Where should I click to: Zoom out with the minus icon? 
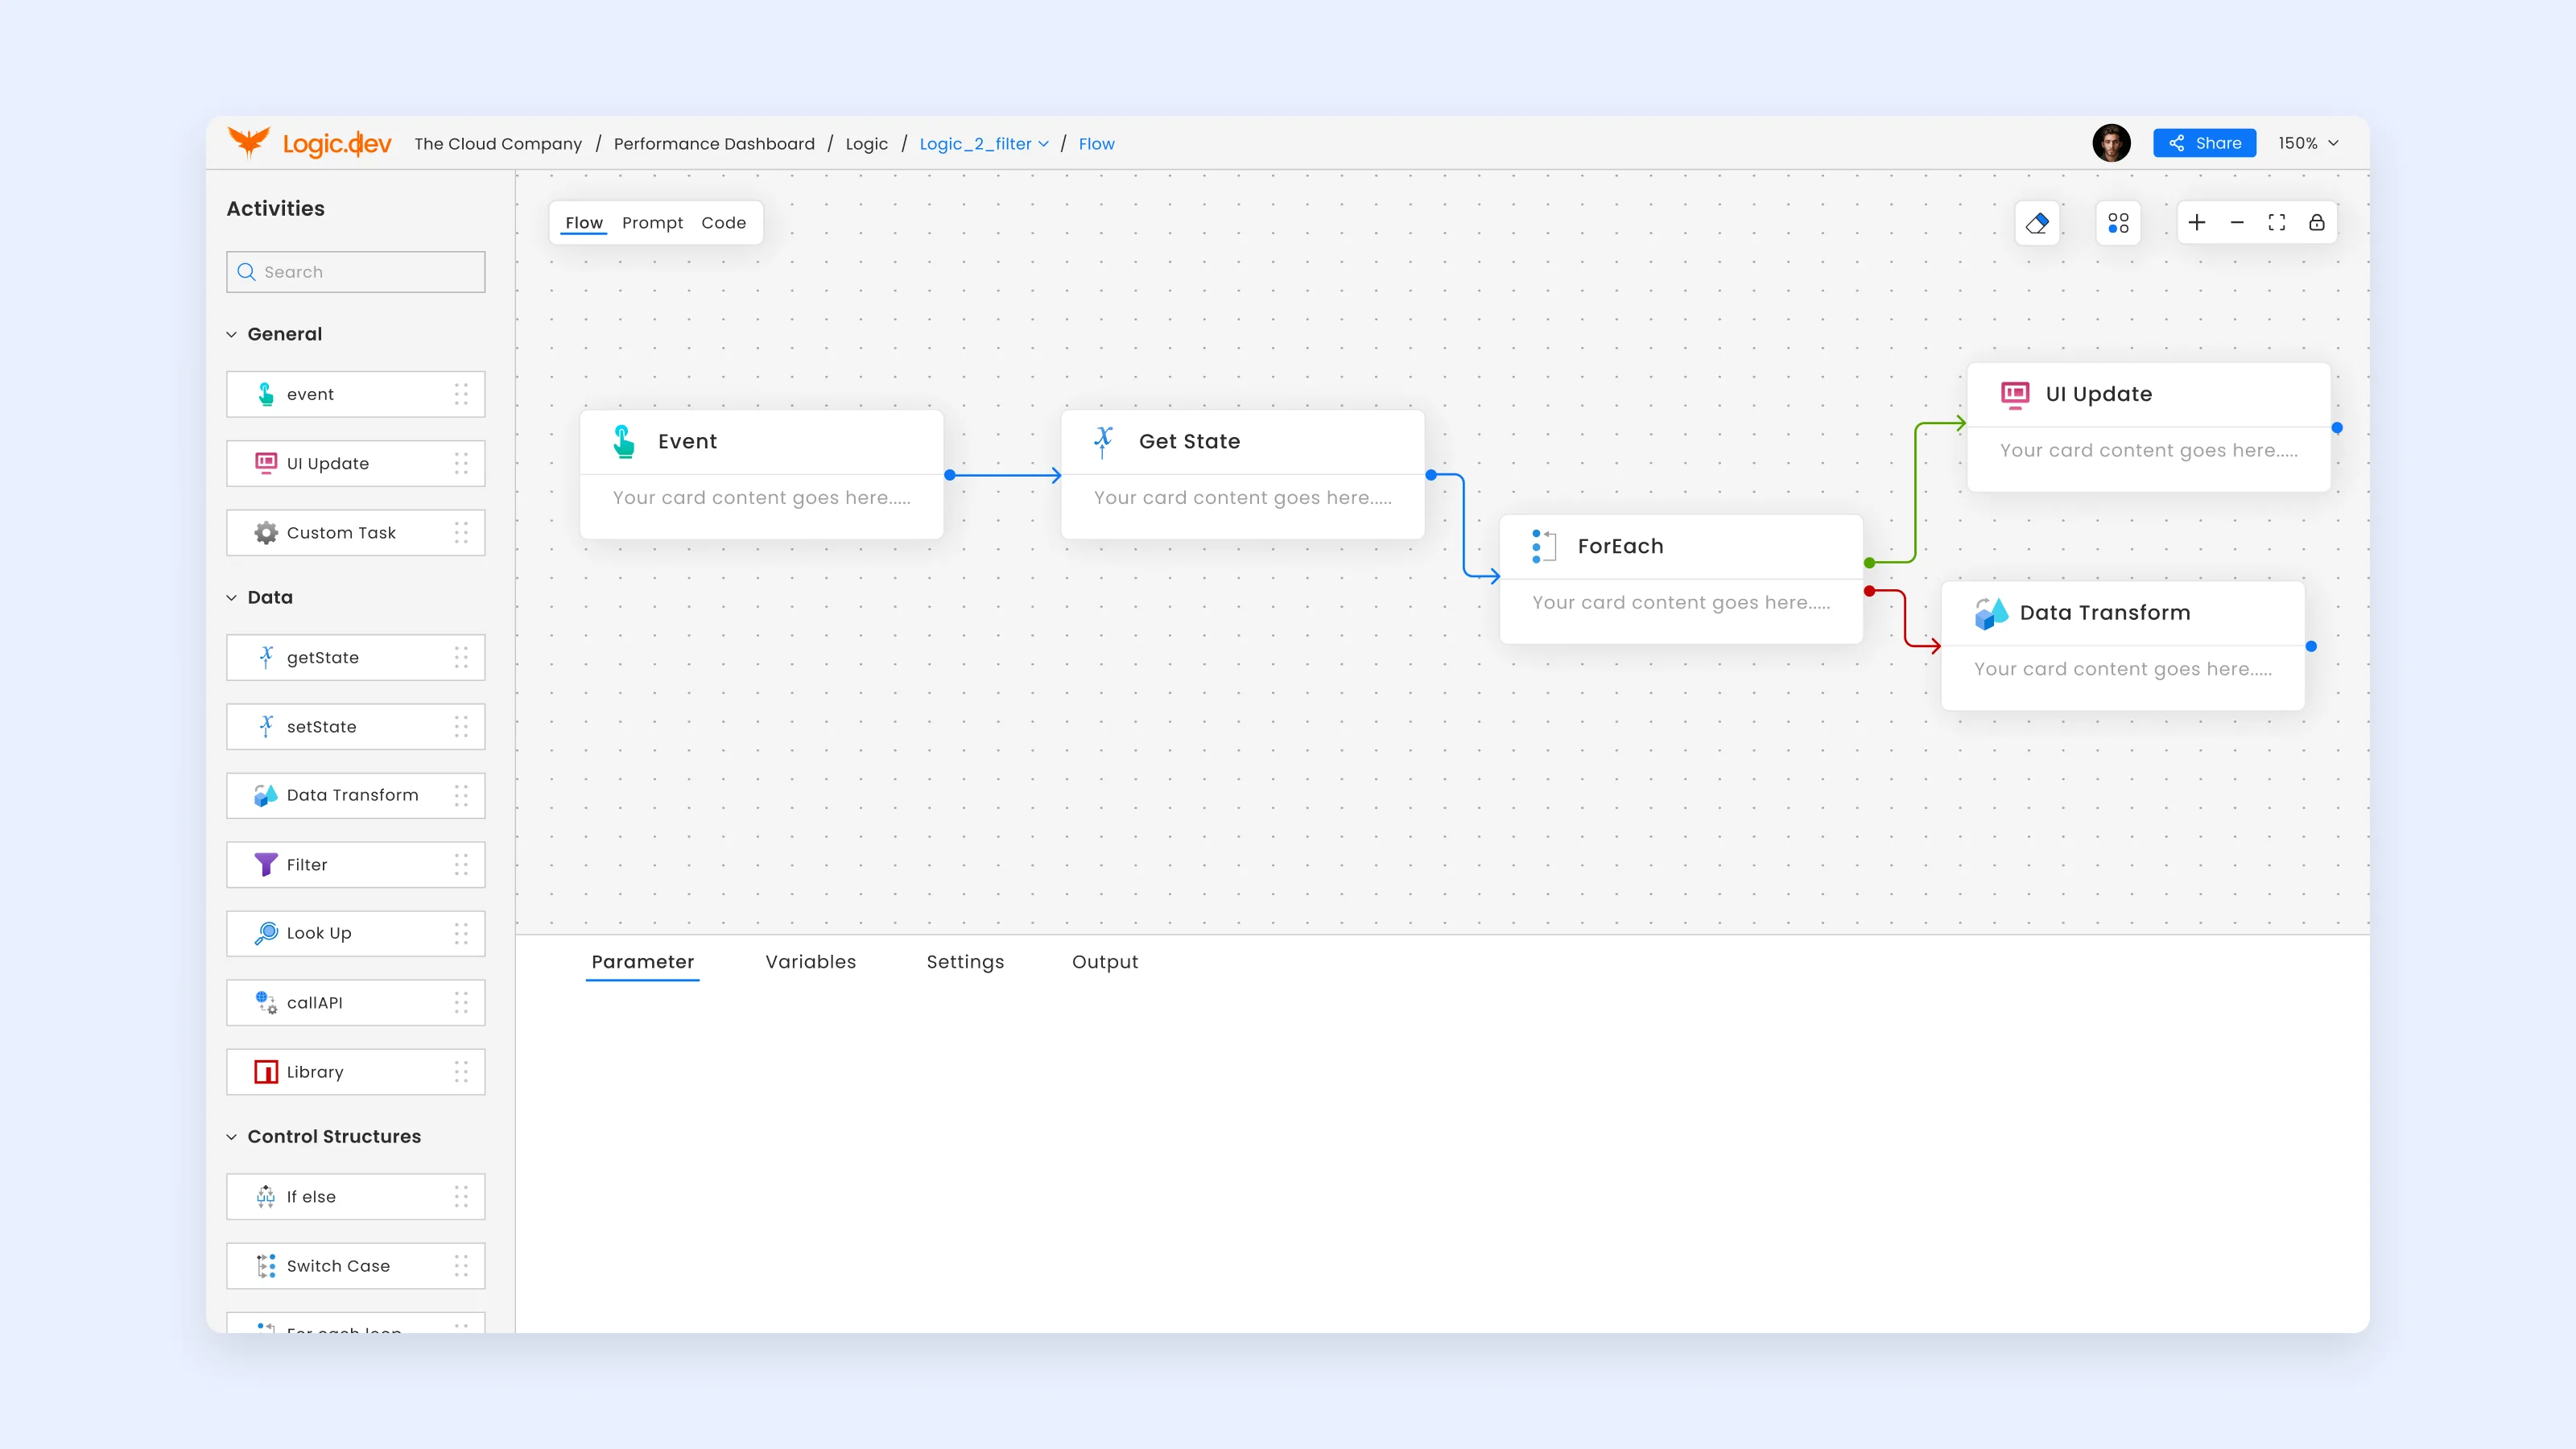[2237, 223]
